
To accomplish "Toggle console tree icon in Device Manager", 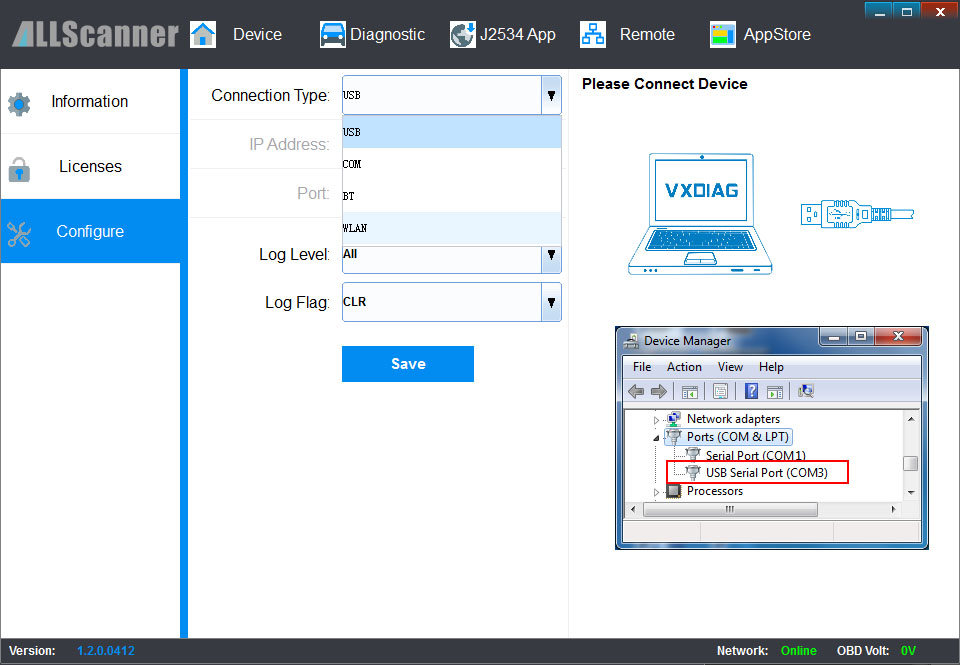I will click(x=689, y=391).
